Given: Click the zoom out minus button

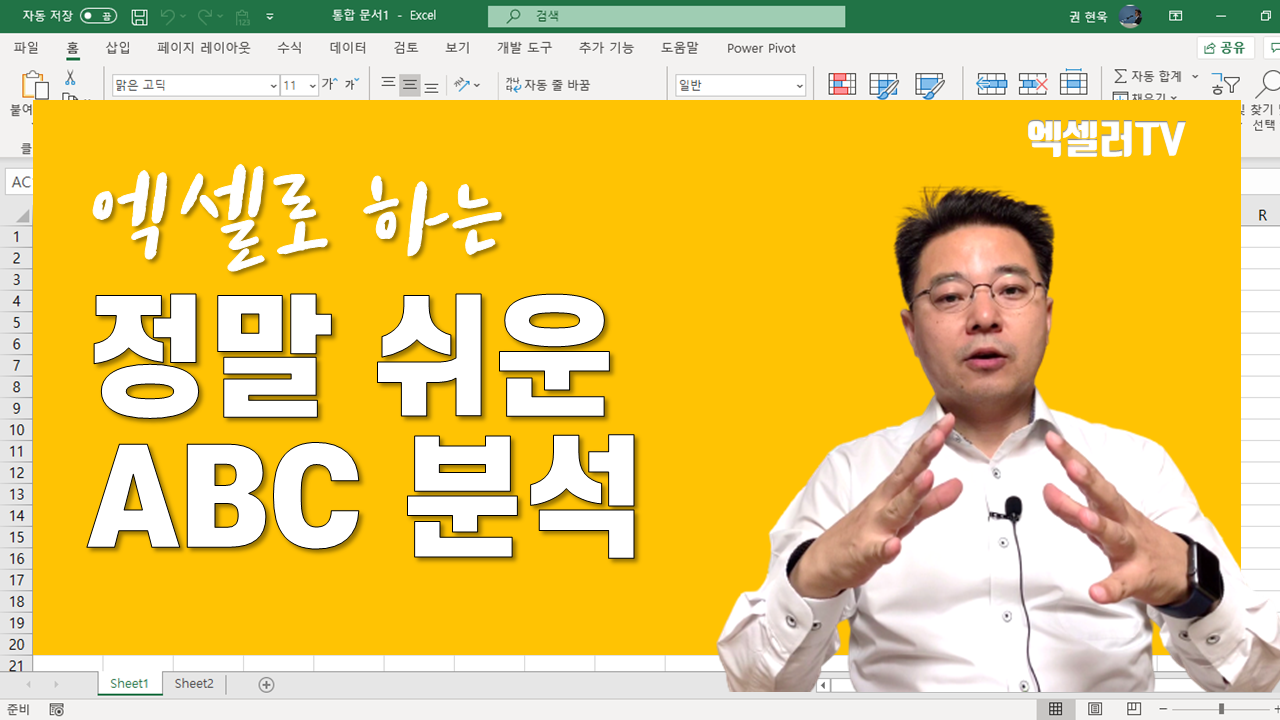Looking at the screenshot, I should tap(1162, 709).
